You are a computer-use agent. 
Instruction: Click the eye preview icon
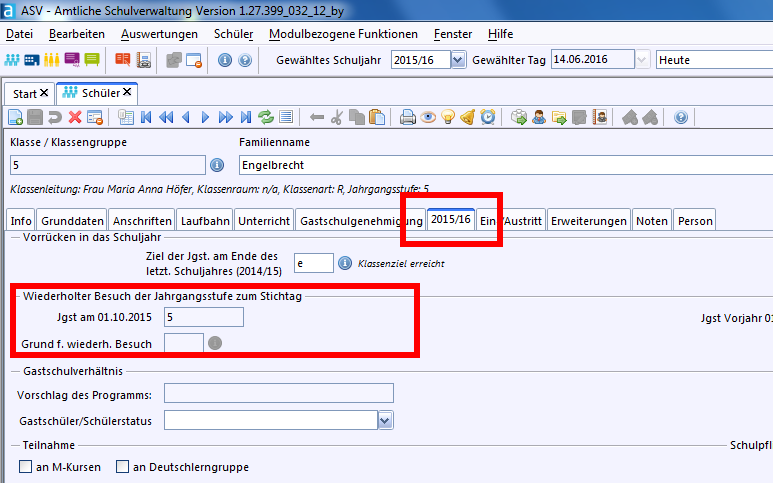click(x=428, y=117)
